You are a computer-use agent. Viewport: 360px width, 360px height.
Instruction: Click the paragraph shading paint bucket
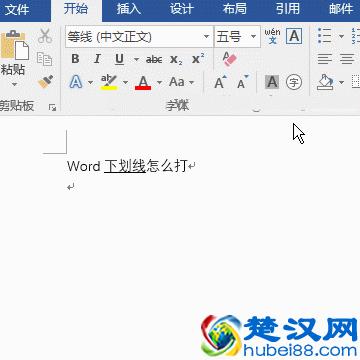click(x=325, y=82)
